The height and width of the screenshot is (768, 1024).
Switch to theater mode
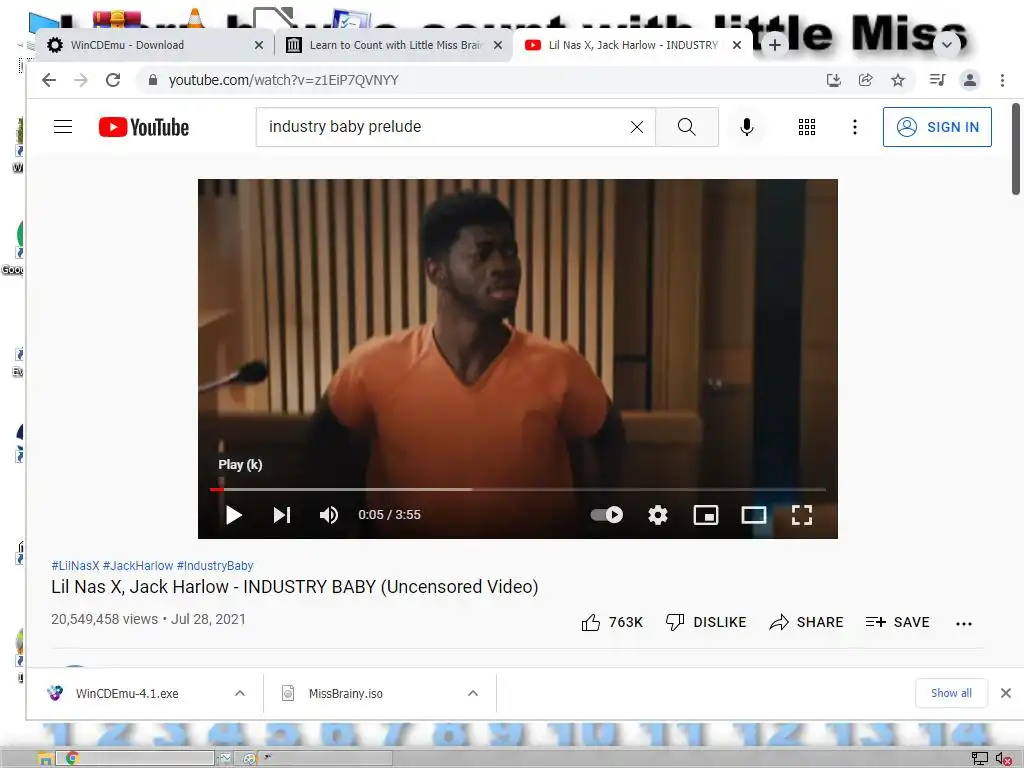(754, 515)
